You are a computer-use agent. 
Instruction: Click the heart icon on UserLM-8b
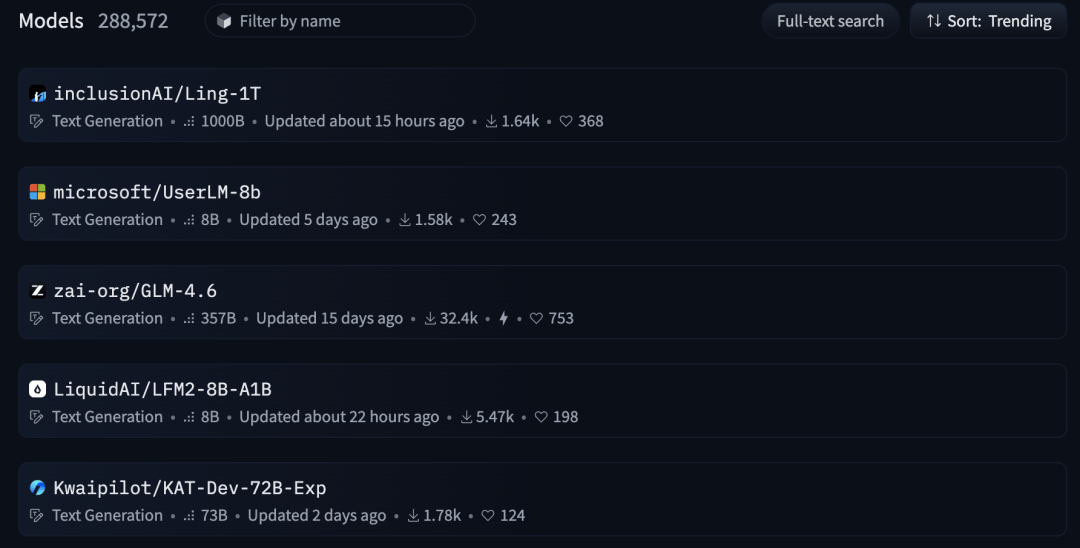coord(479,220)
